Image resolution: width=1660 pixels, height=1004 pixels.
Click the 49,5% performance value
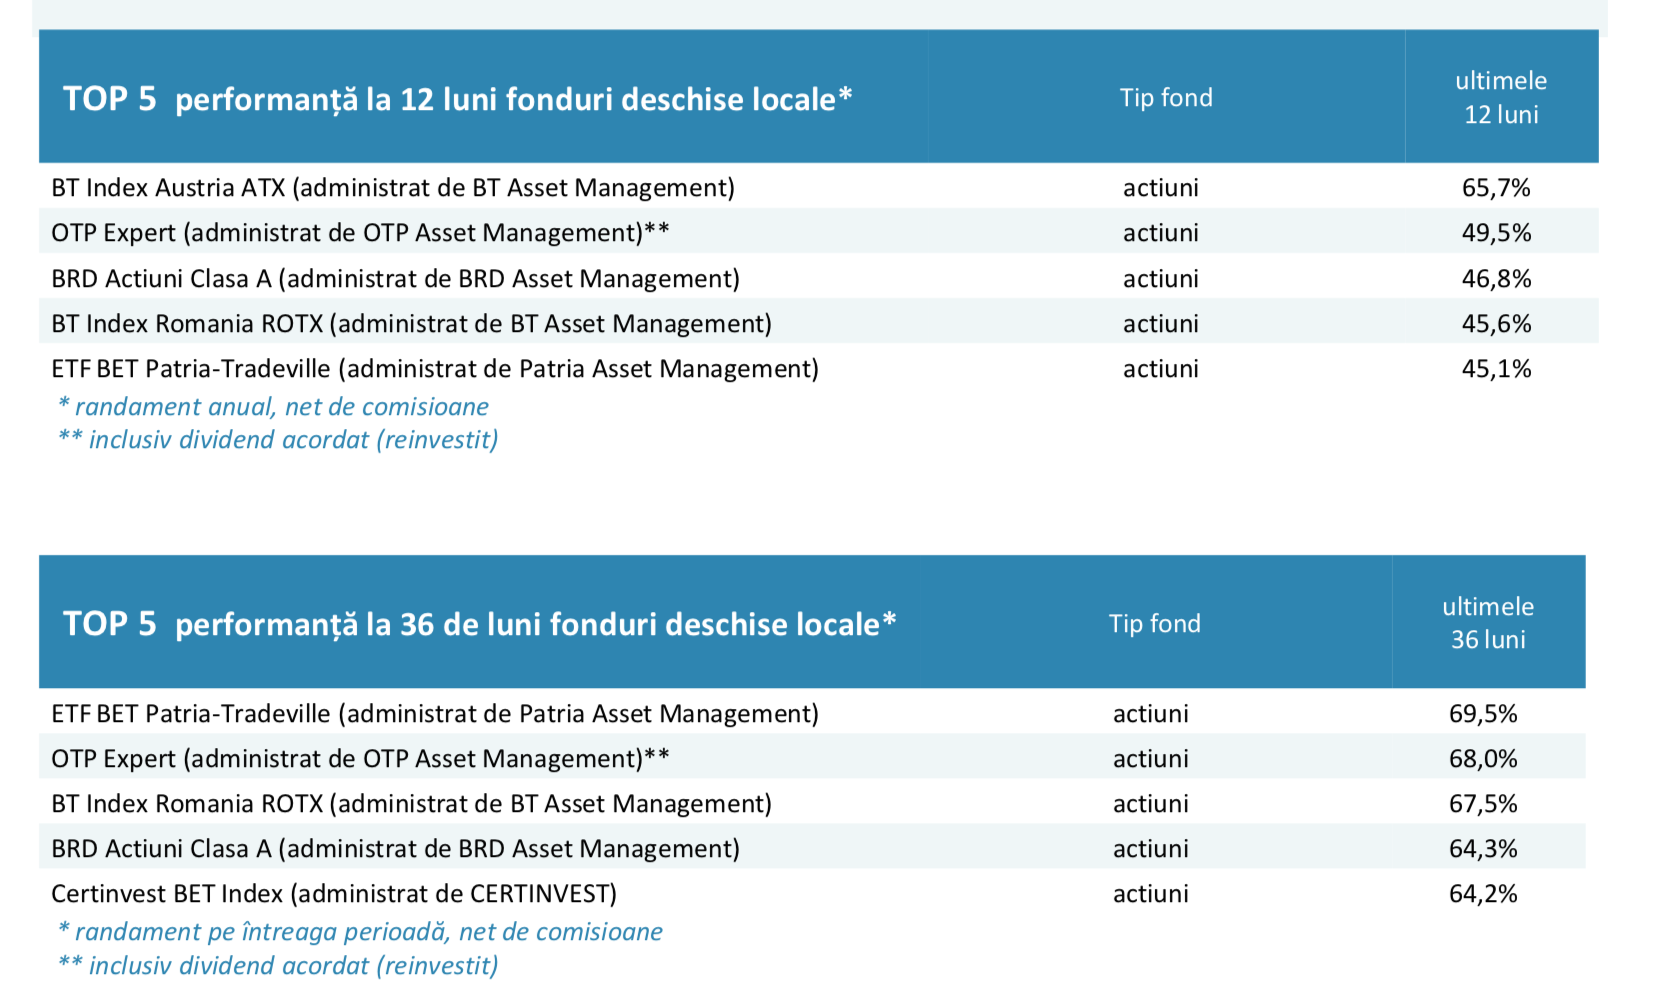1496,233
